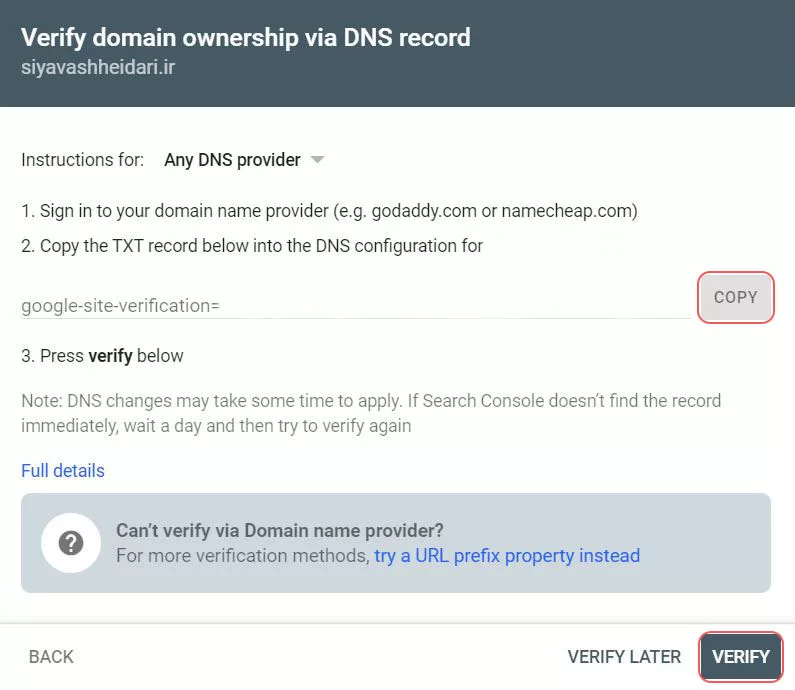This screenshot has width=795, height=690.
Task: Open the 'Any DNS provider' dropdown
Action: pos(233,160)
